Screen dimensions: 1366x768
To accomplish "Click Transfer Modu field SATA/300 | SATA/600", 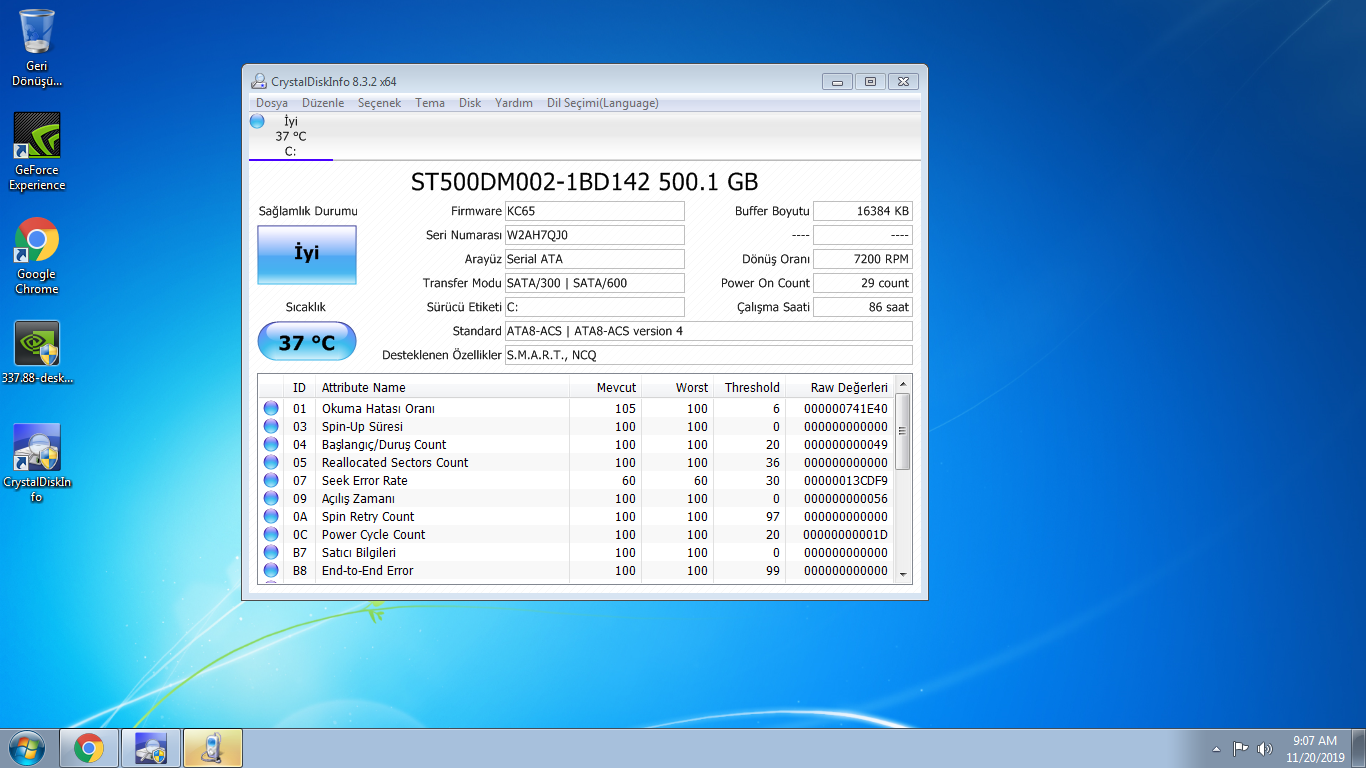I will click(x=595, y=283).
